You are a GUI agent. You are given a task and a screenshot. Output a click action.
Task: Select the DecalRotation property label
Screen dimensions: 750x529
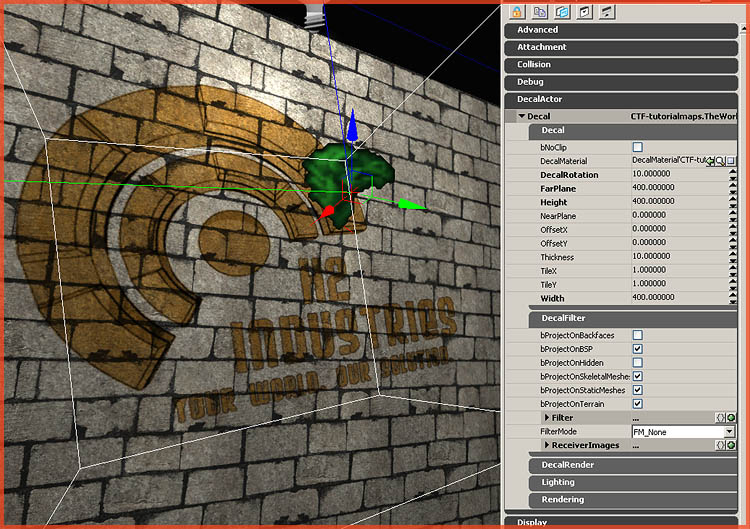click(x=569, y=175)
